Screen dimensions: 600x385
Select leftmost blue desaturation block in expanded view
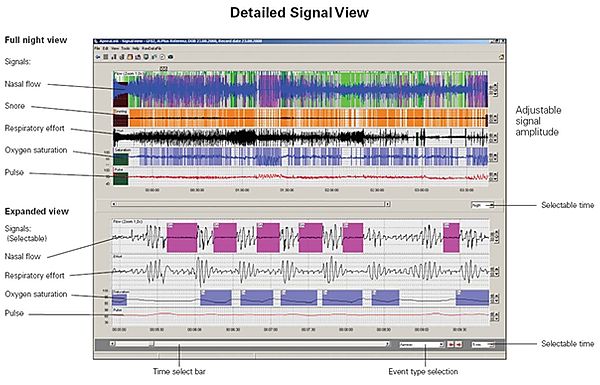119,300
